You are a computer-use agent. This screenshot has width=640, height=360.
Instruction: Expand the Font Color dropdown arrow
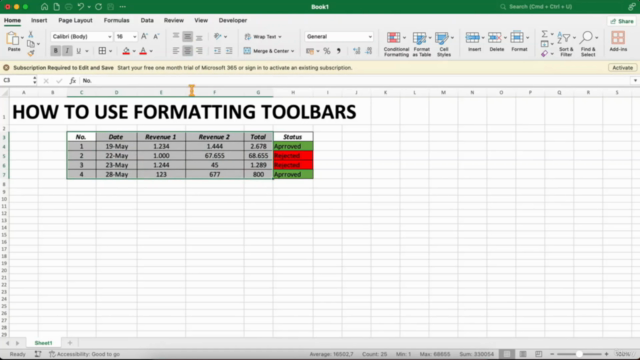click(151, 51)
